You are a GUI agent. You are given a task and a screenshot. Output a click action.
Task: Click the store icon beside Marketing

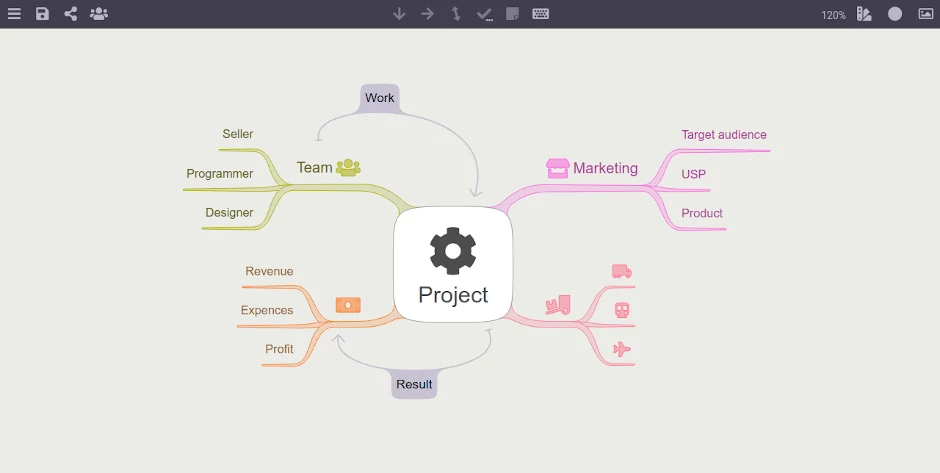pyautogui.click(x=558, y=168)
